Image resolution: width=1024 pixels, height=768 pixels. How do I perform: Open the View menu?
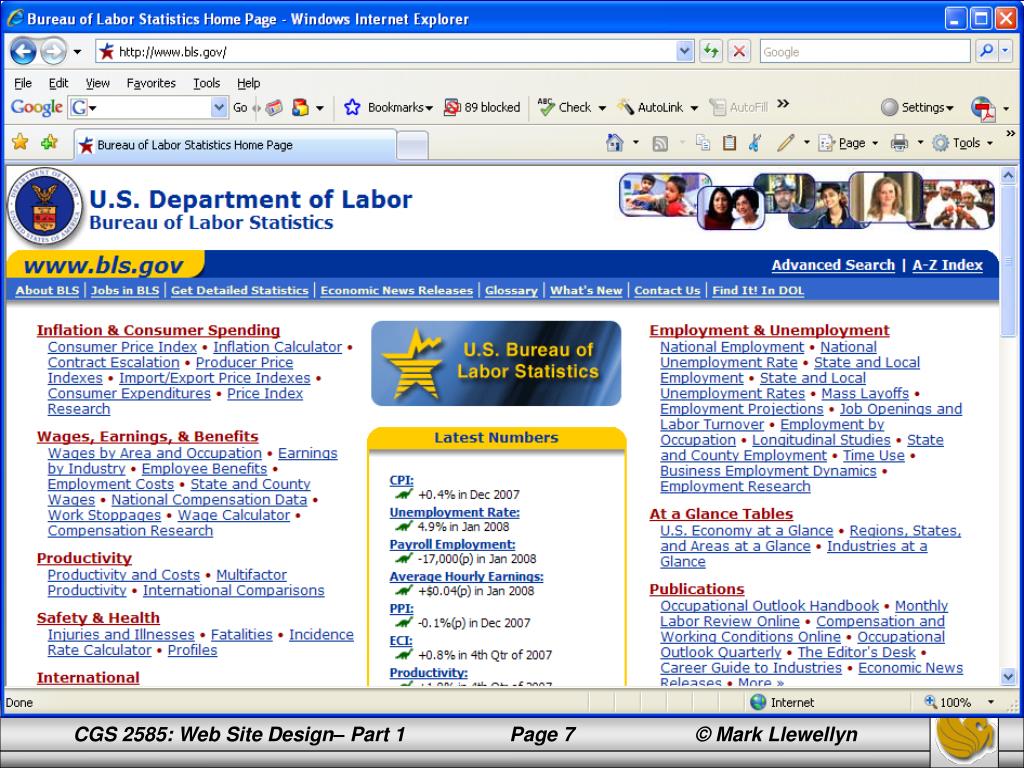[97, 83]
